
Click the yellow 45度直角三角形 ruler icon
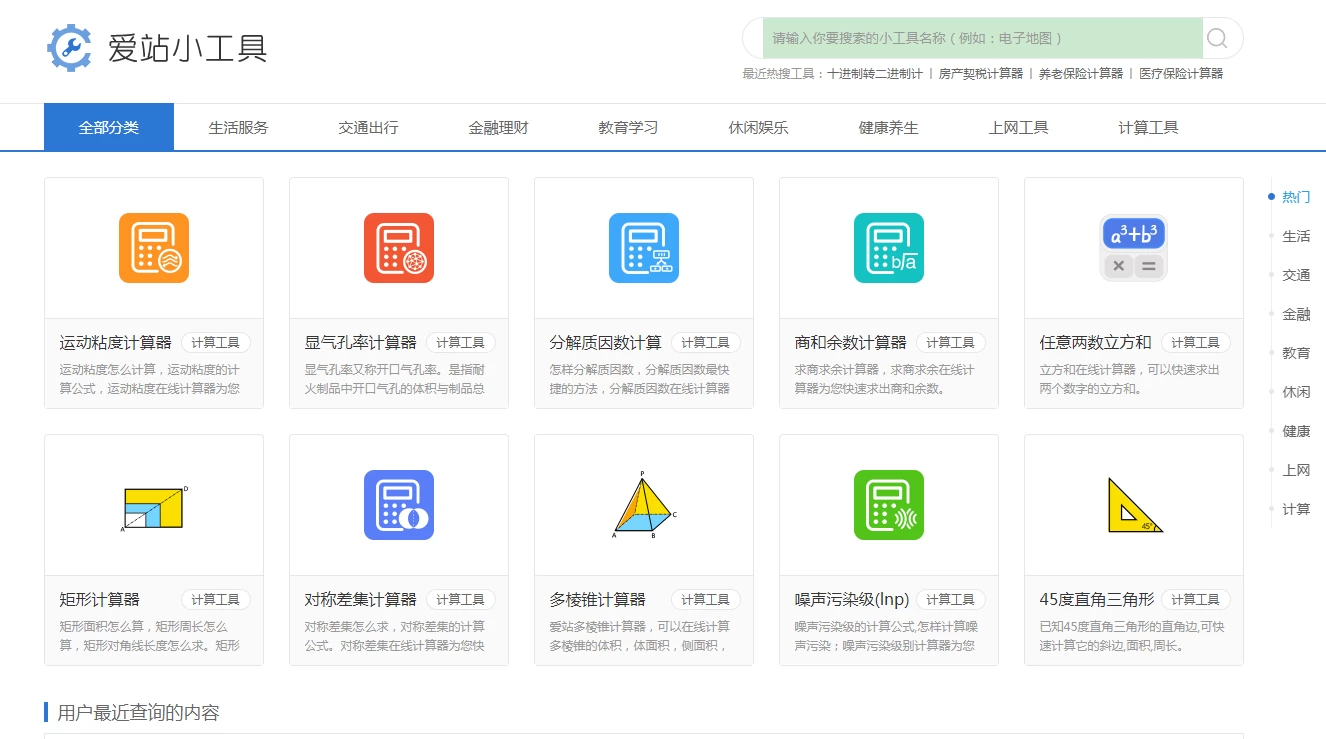point(1133,505)
